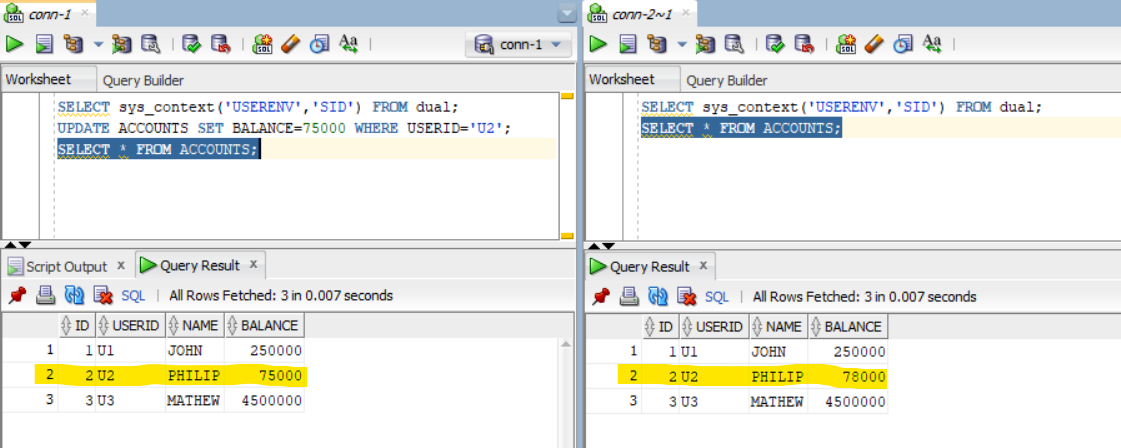Viewport: 1121px width, 448px height.
Task: Print the conn-1 query result
Action: pos(45,295)
